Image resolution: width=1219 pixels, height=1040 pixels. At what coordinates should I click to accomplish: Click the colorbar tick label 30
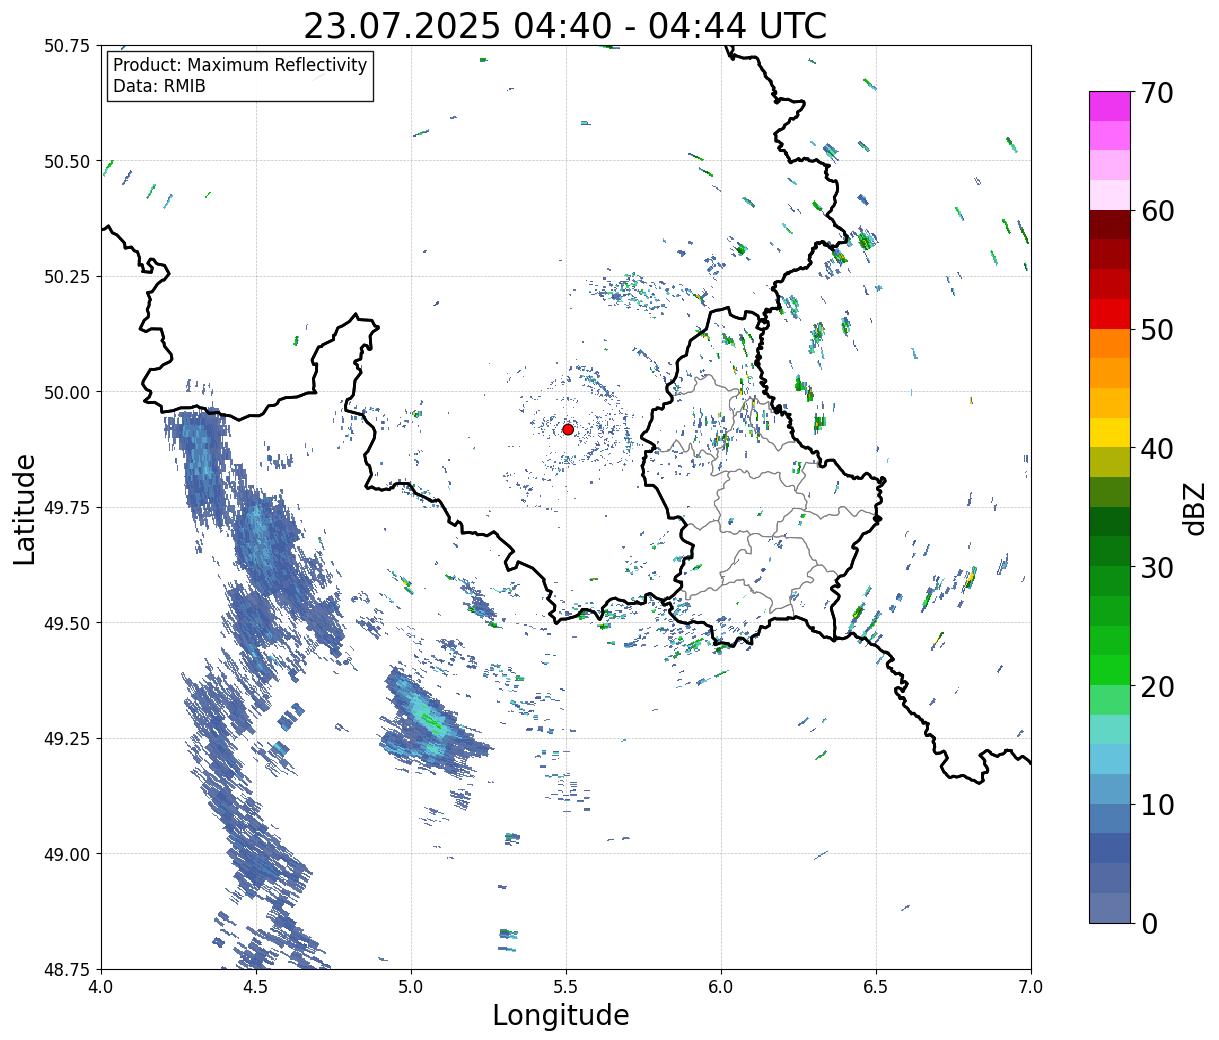[1156, 567]
